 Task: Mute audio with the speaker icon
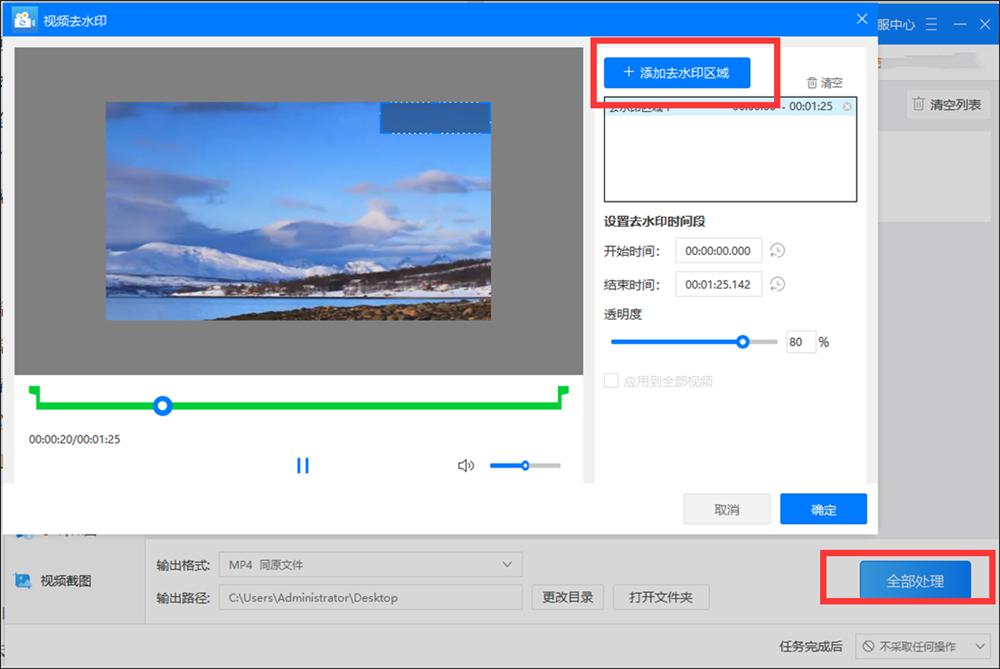pos(465,465)
